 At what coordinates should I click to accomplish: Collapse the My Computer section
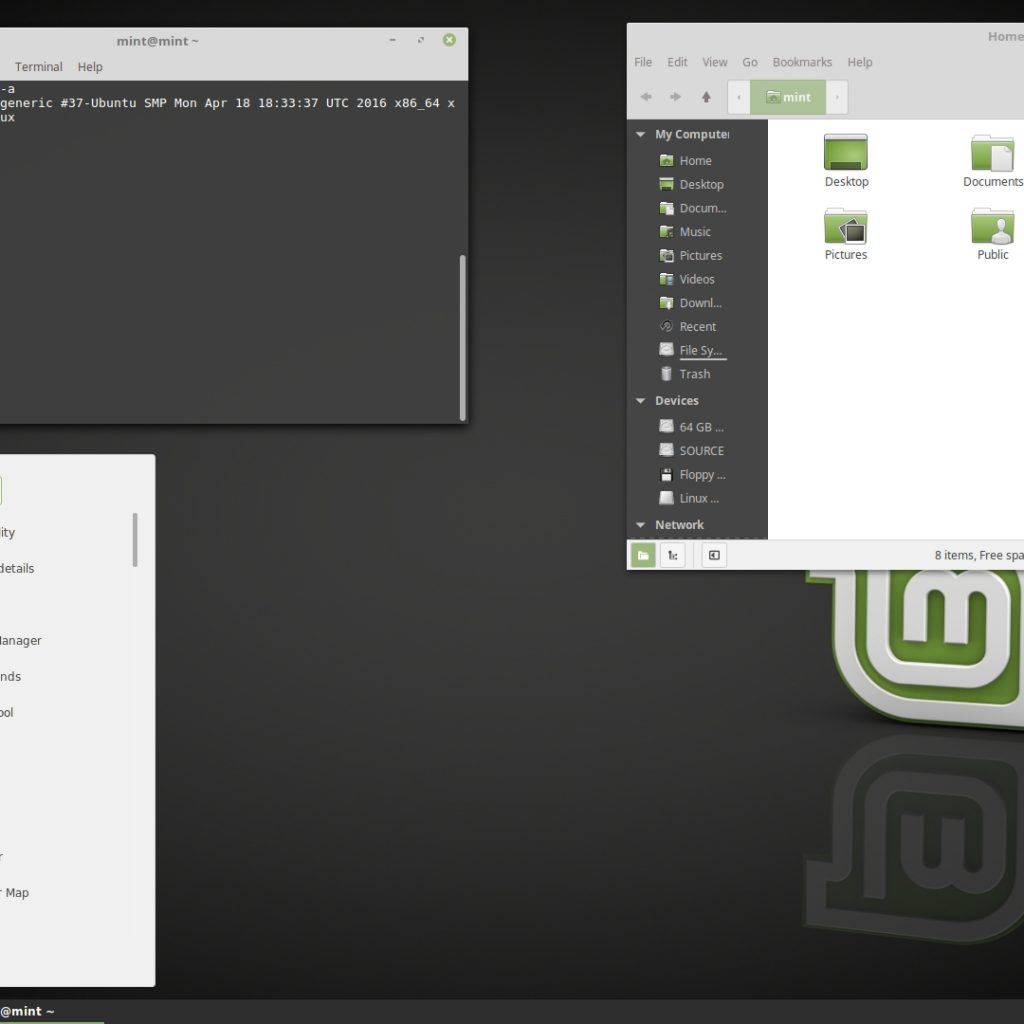(641, 135)
